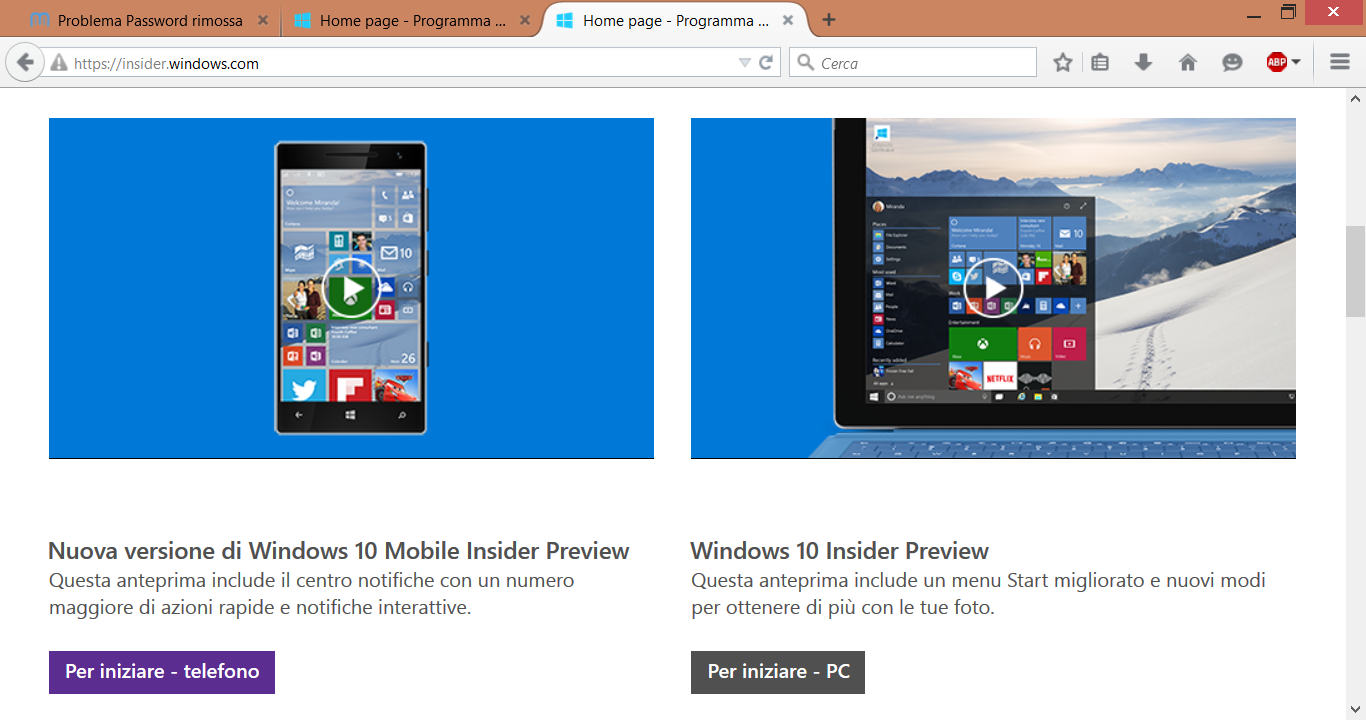Screen dimensions: 1366x720
Task: Go back using the back arrow button
Action: (x=24, y=63)
